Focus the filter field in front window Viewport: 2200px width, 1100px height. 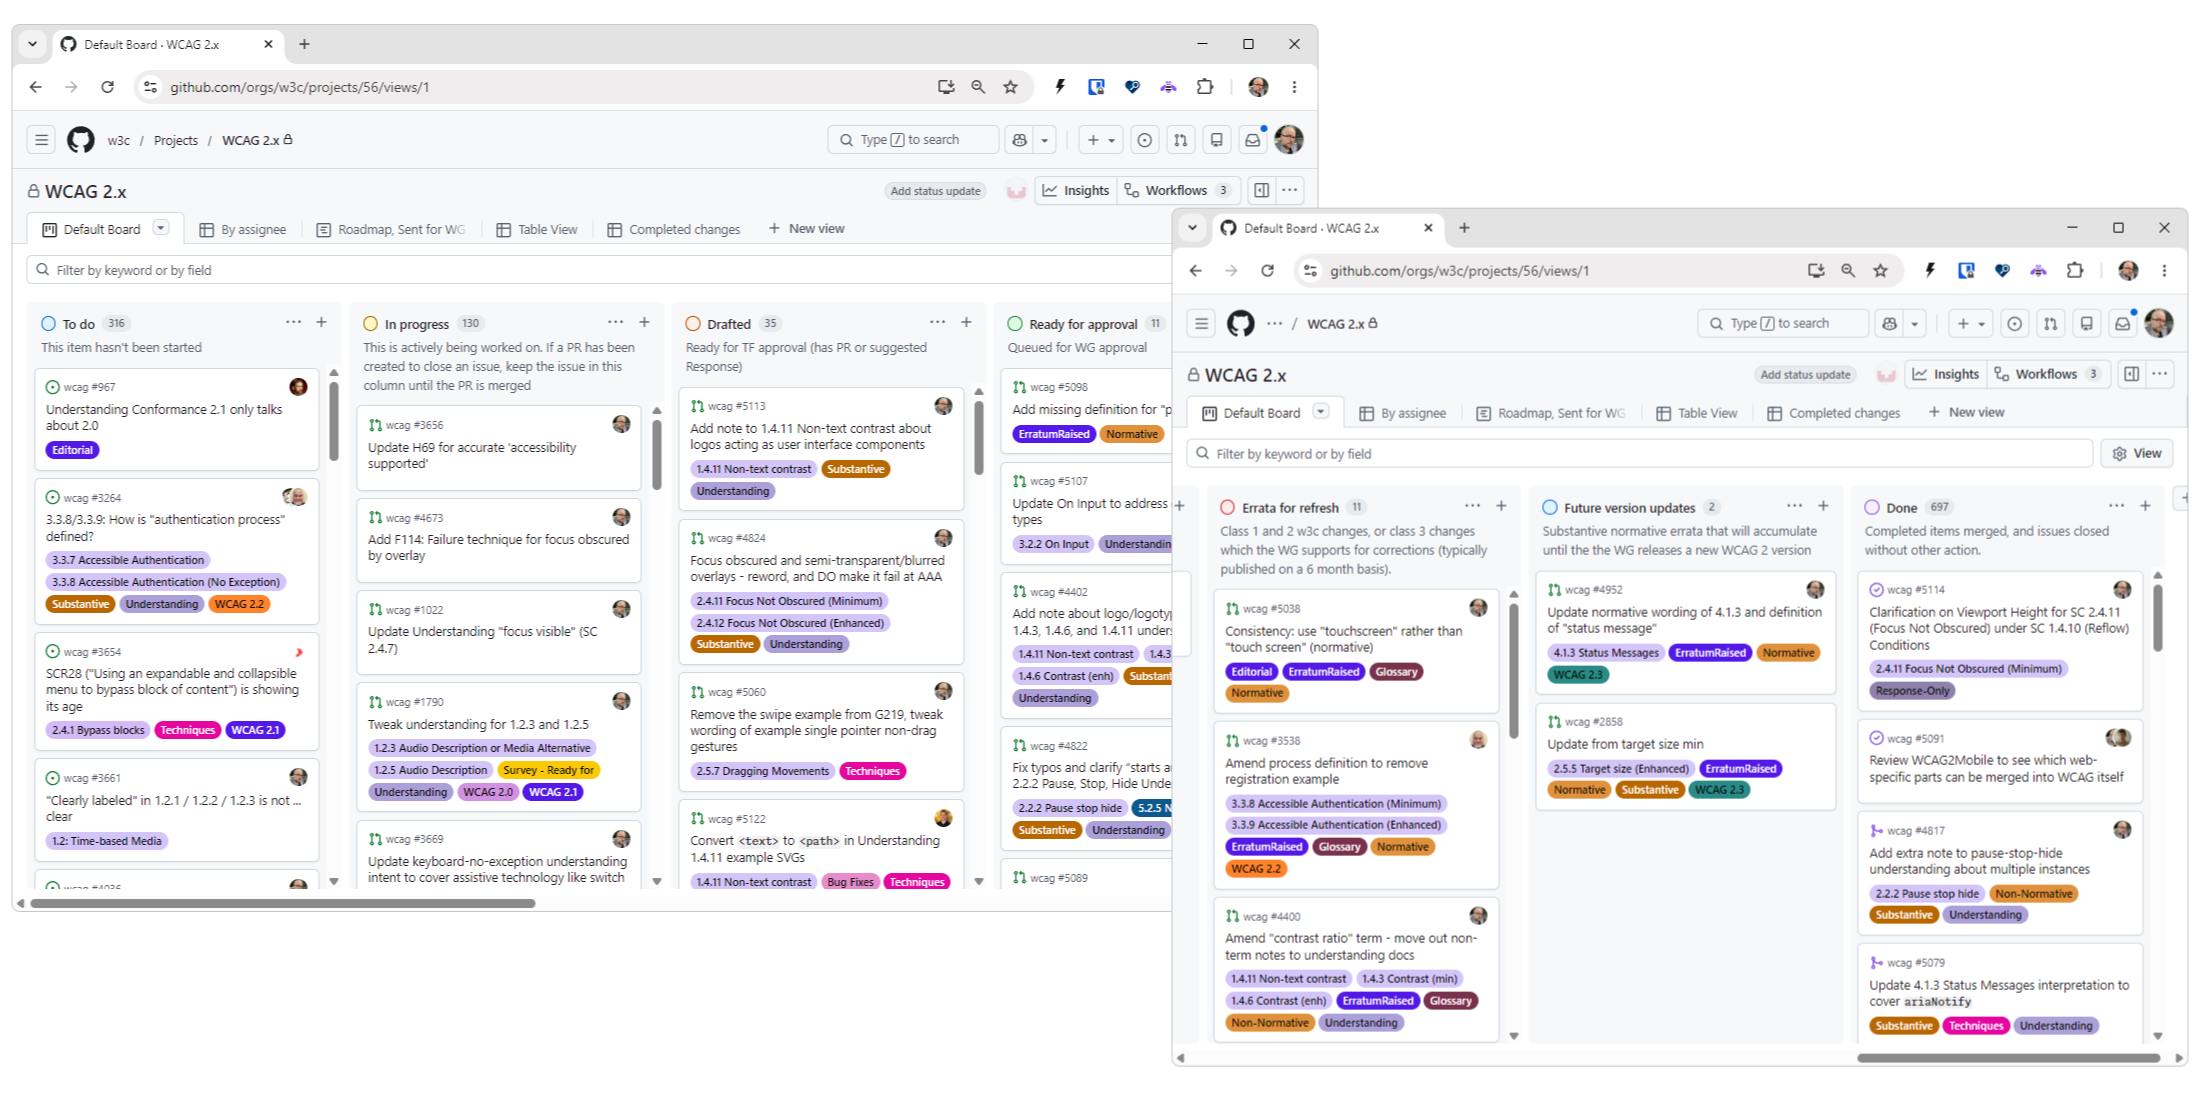(1639, 454)
